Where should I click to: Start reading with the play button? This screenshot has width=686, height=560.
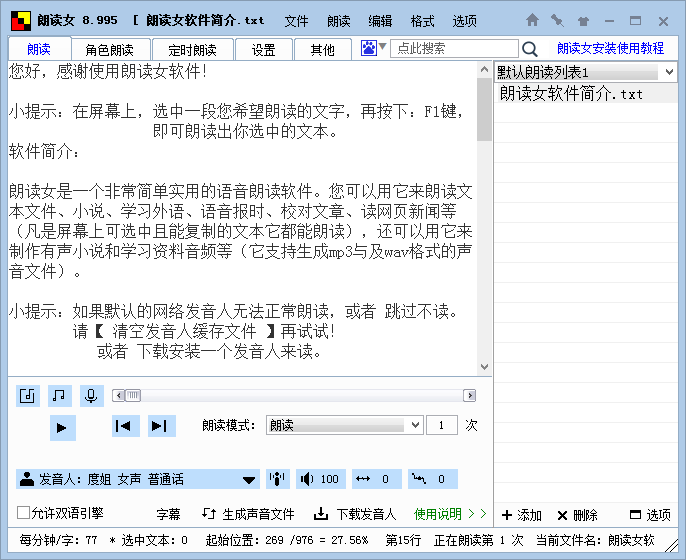tap(63, 427)
